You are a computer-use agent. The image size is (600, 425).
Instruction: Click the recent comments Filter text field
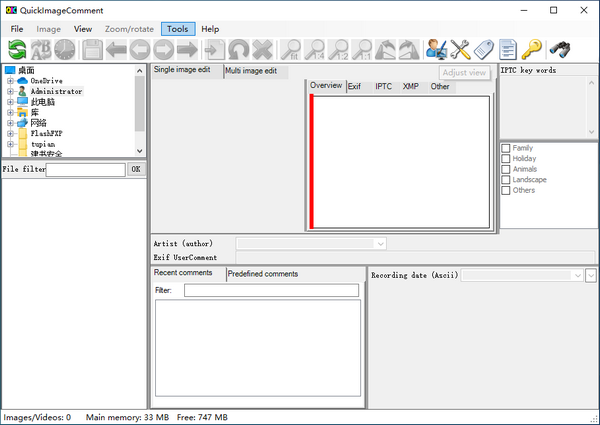tap(270, 290)
